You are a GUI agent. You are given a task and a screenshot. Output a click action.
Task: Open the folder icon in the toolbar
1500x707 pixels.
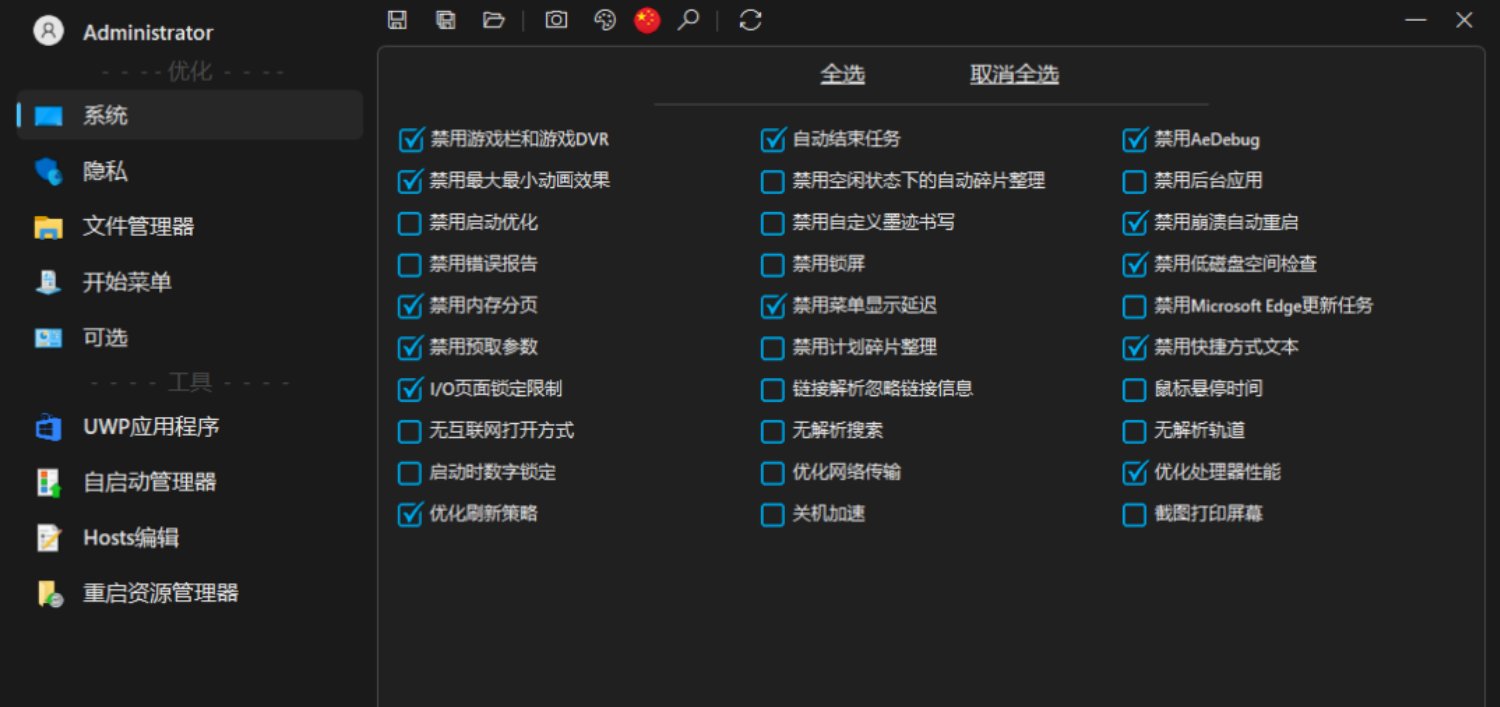[x=493, y=19]
